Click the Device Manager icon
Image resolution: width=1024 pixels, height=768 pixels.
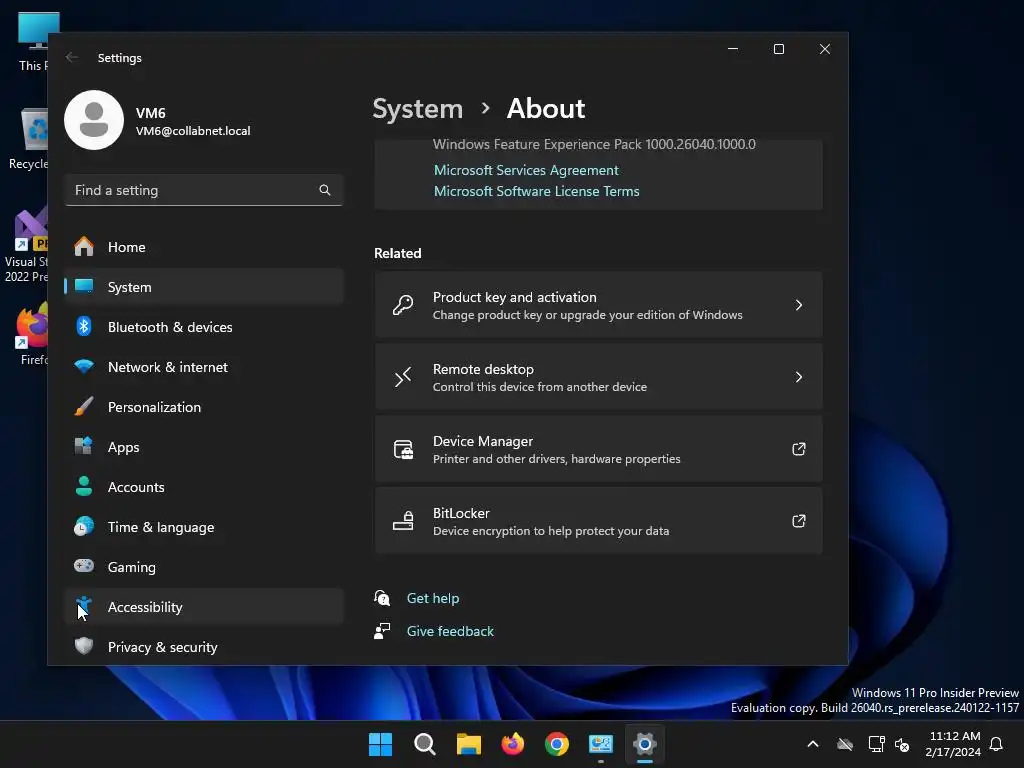pyautogui.click(x=403, y=449)
